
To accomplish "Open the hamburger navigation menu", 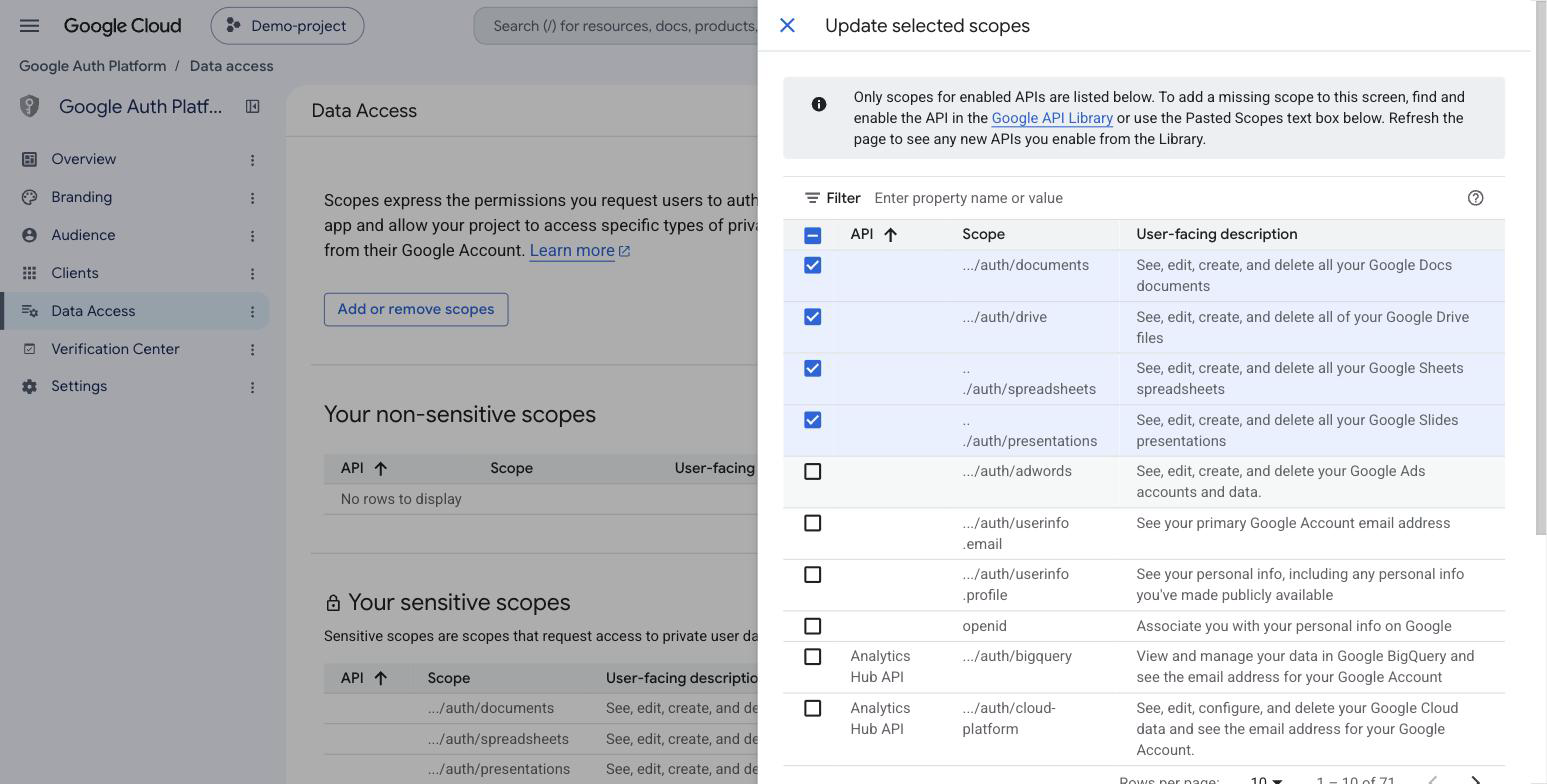I will [x=29, y=26].
